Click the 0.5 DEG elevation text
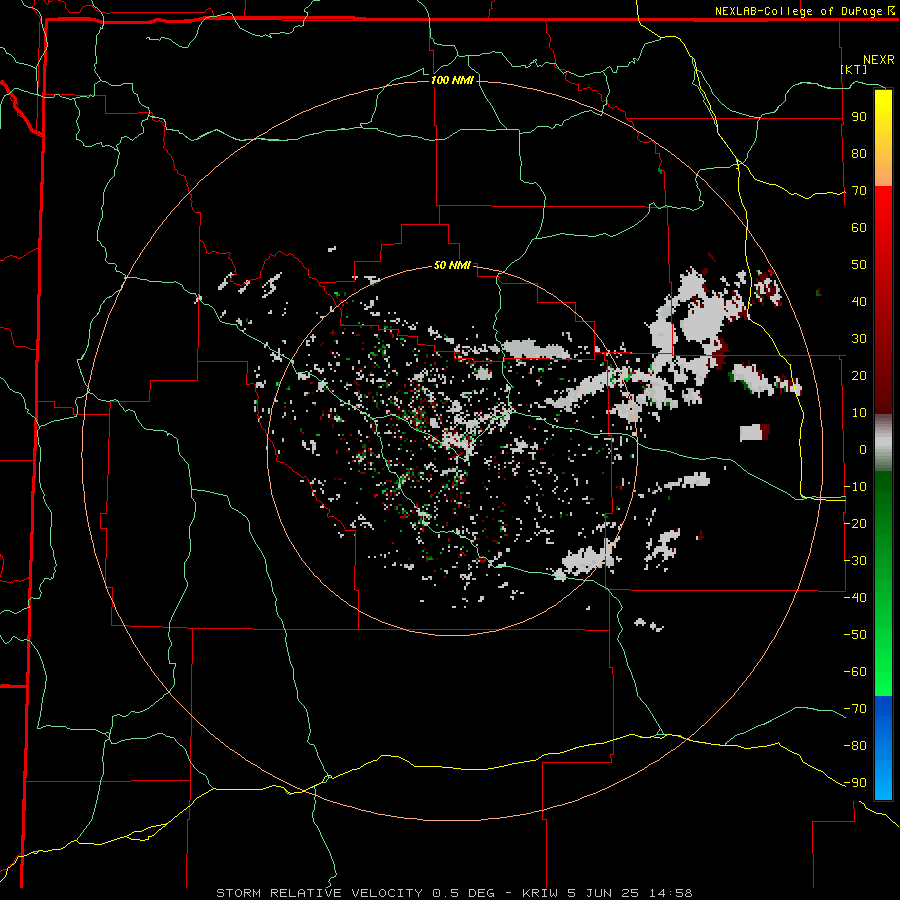This screenshot has height=900, width=900. coord(463,893)
